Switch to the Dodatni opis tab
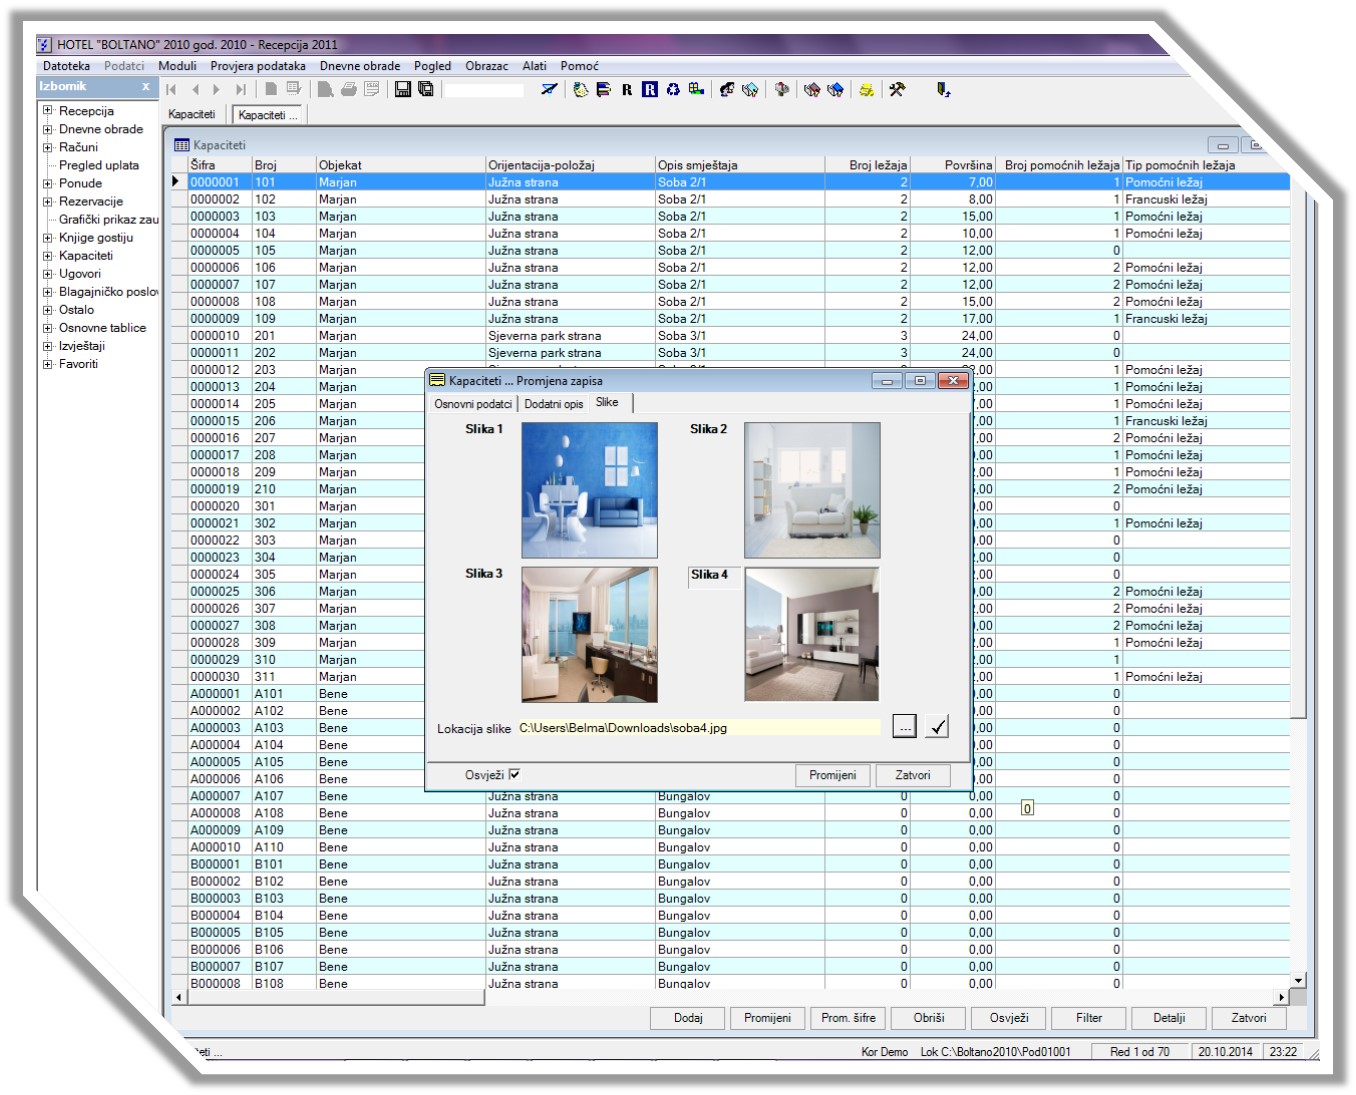 pyautogui.click(x=553, y=404)
